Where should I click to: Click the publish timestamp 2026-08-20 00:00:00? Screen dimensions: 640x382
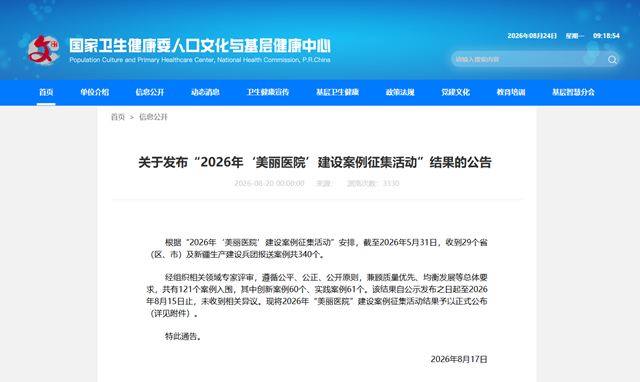click(x=269, y=184)
